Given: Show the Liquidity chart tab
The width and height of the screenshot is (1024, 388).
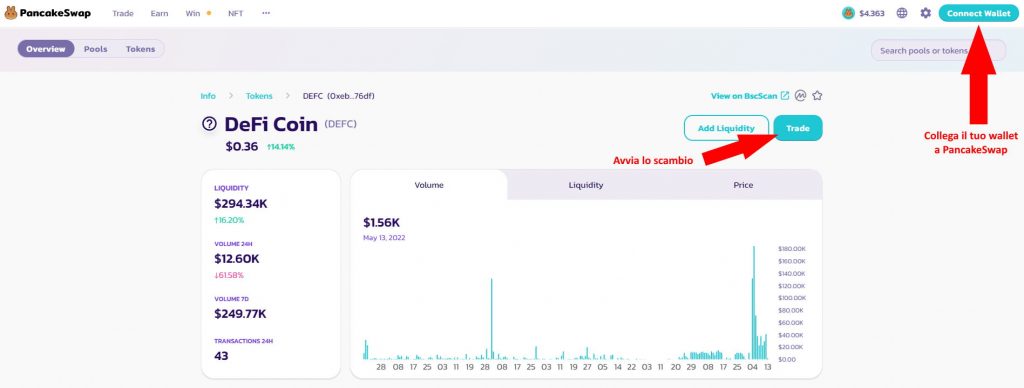Looking at the screenshot, I should pyautogui.click(x=586, y=185).
